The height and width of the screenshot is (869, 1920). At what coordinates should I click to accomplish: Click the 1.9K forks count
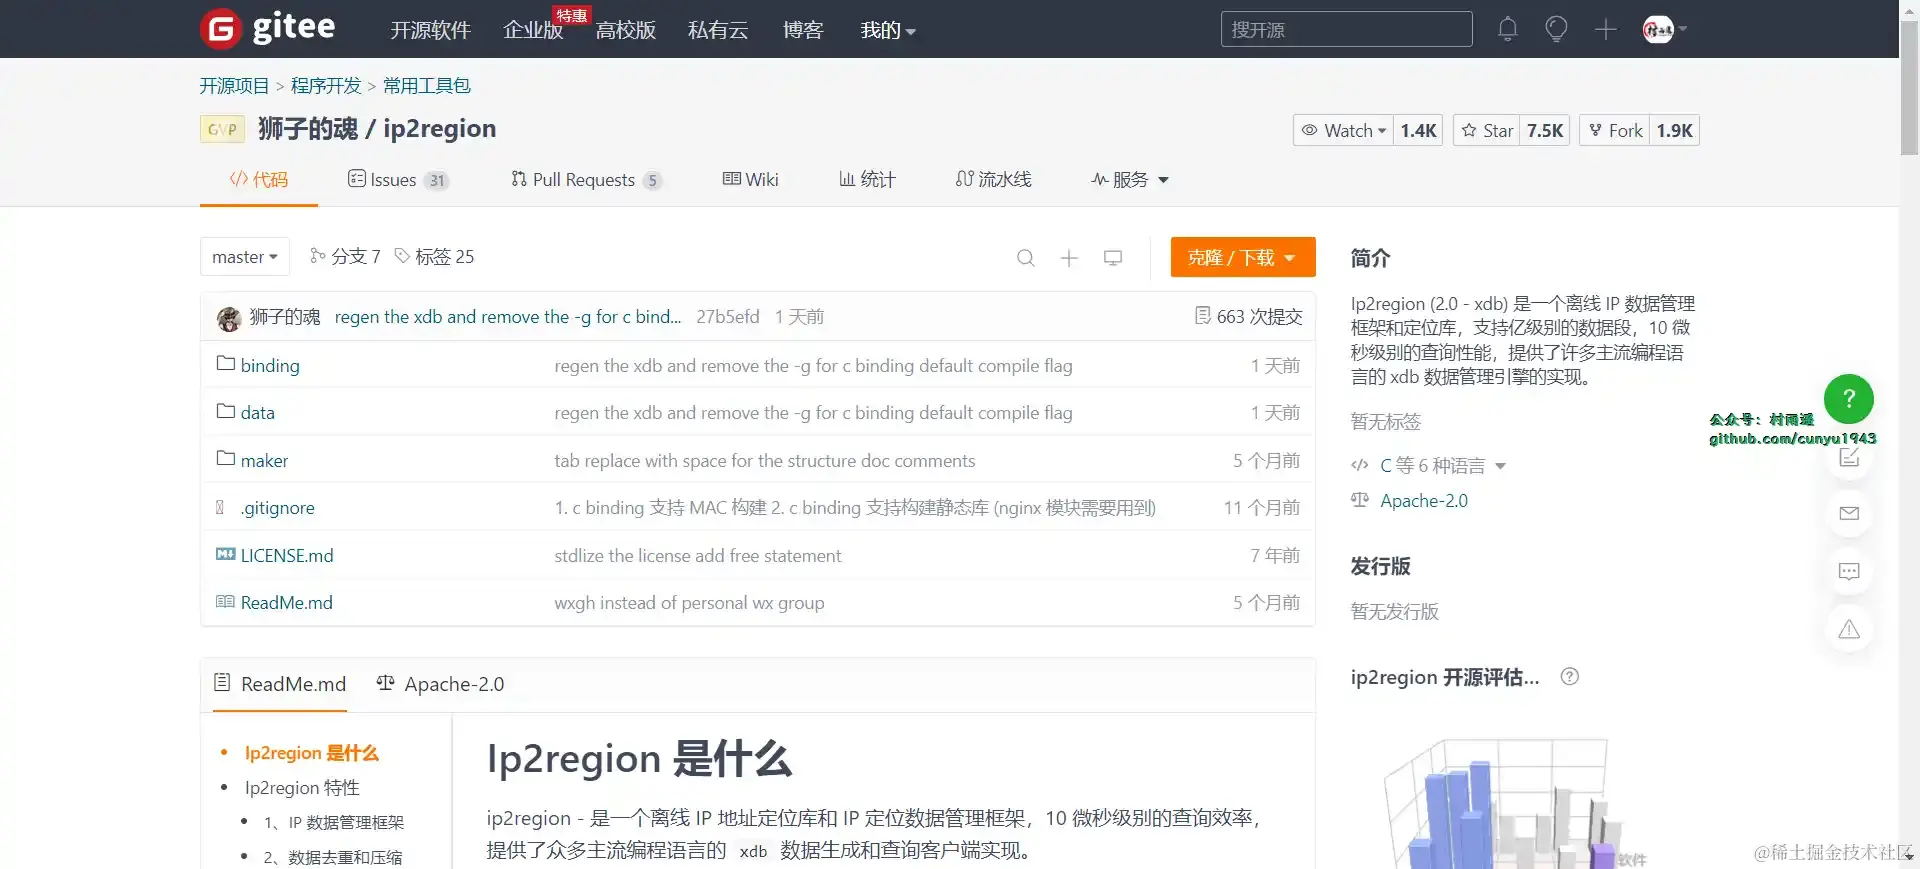coord(1674,130)
